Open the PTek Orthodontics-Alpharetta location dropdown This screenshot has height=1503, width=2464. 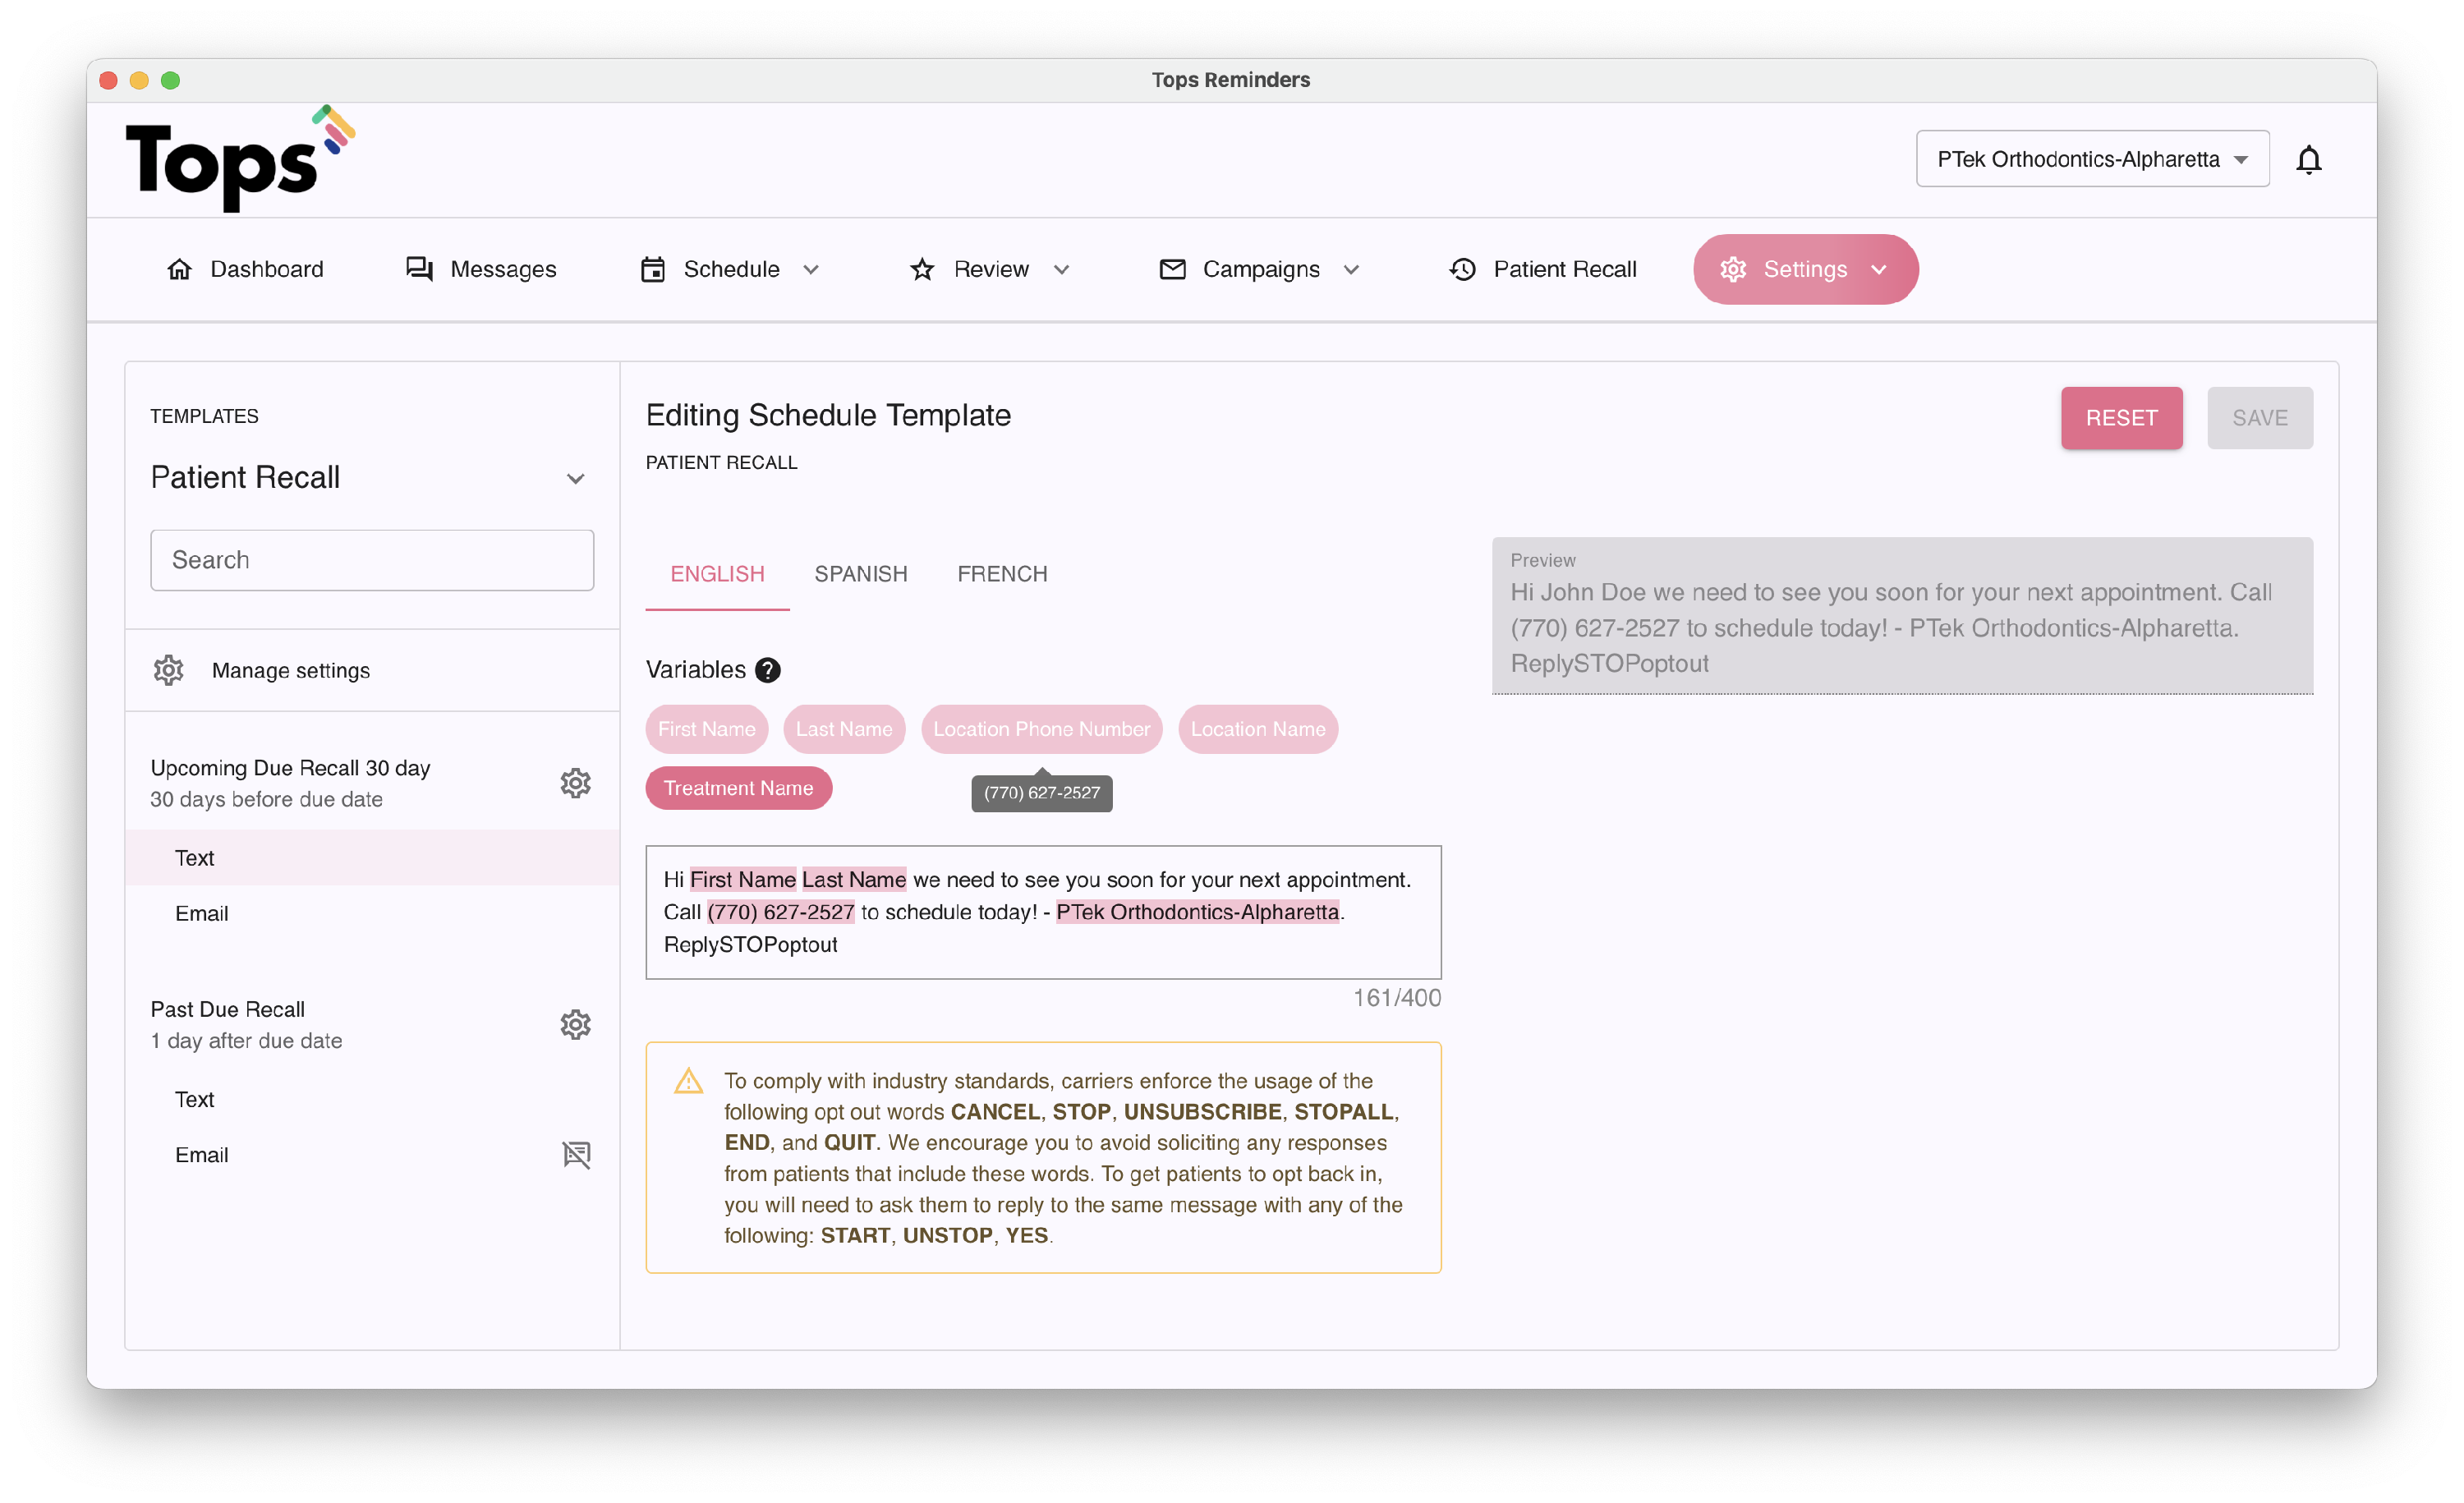click(x=2092, y=159)
